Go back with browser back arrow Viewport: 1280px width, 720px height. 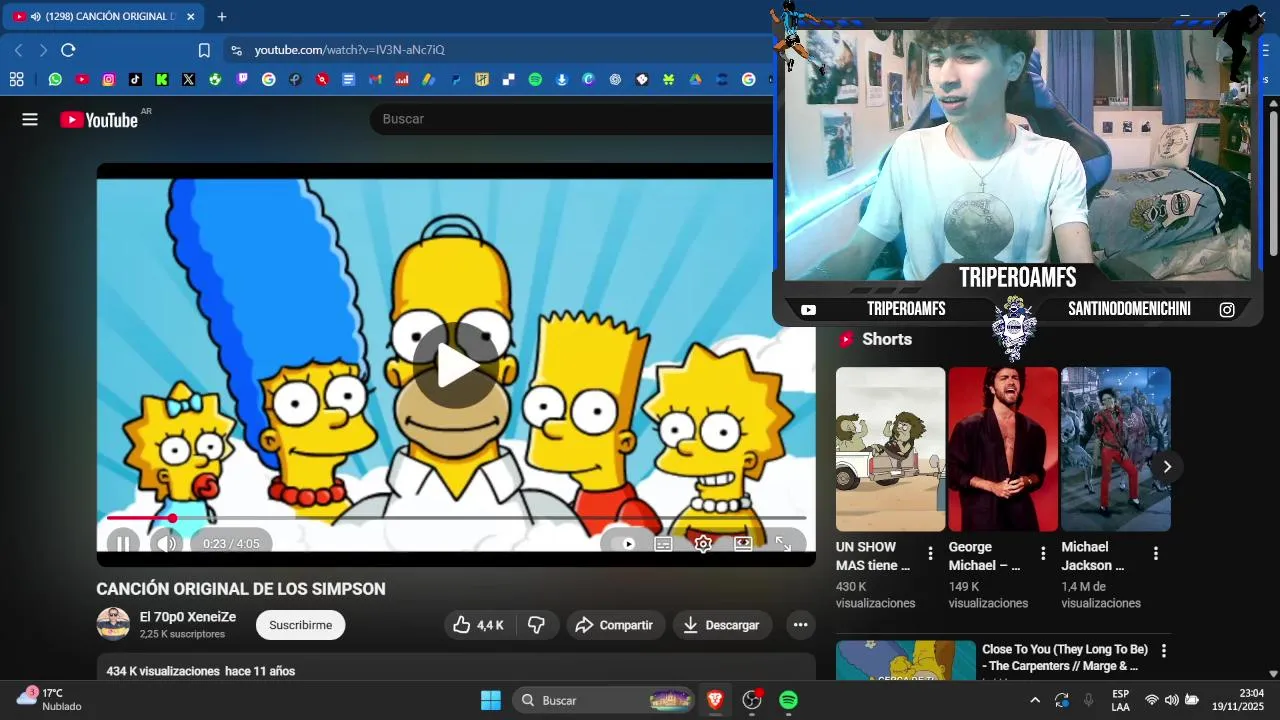click(x=18, y=50)
